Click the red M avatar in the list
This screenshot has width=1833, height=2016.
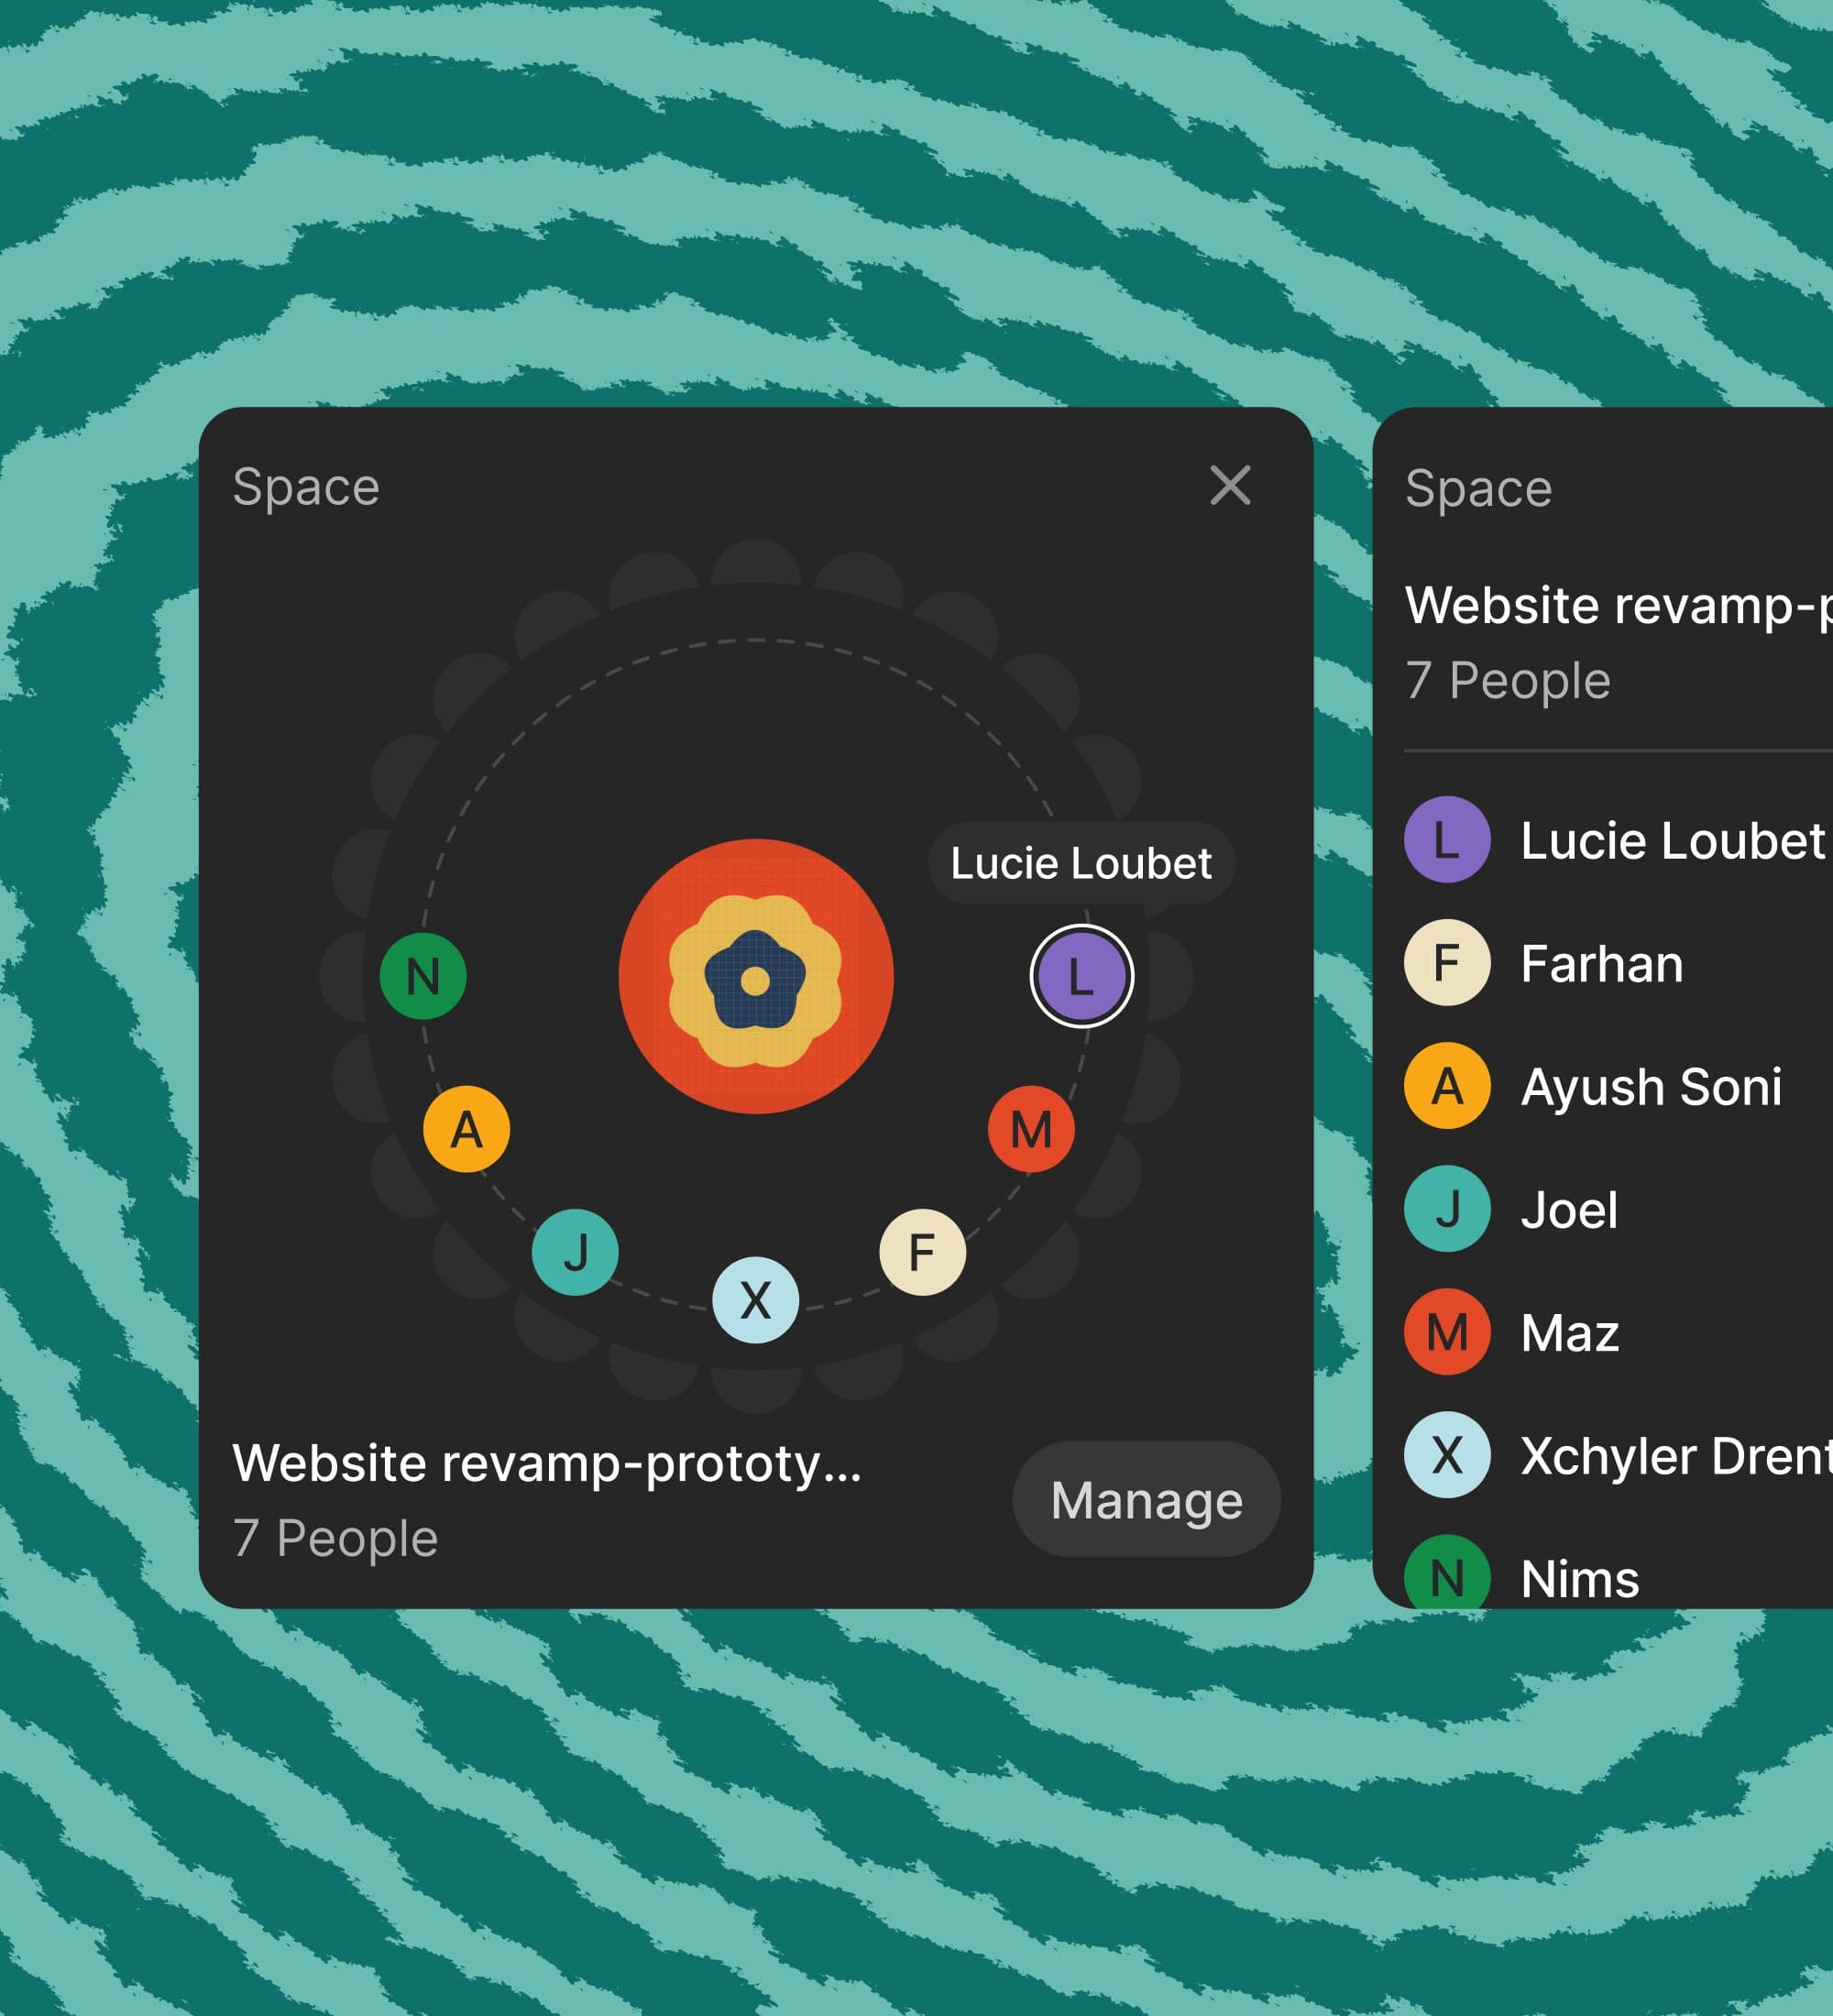click(x=1447, y=1332)
